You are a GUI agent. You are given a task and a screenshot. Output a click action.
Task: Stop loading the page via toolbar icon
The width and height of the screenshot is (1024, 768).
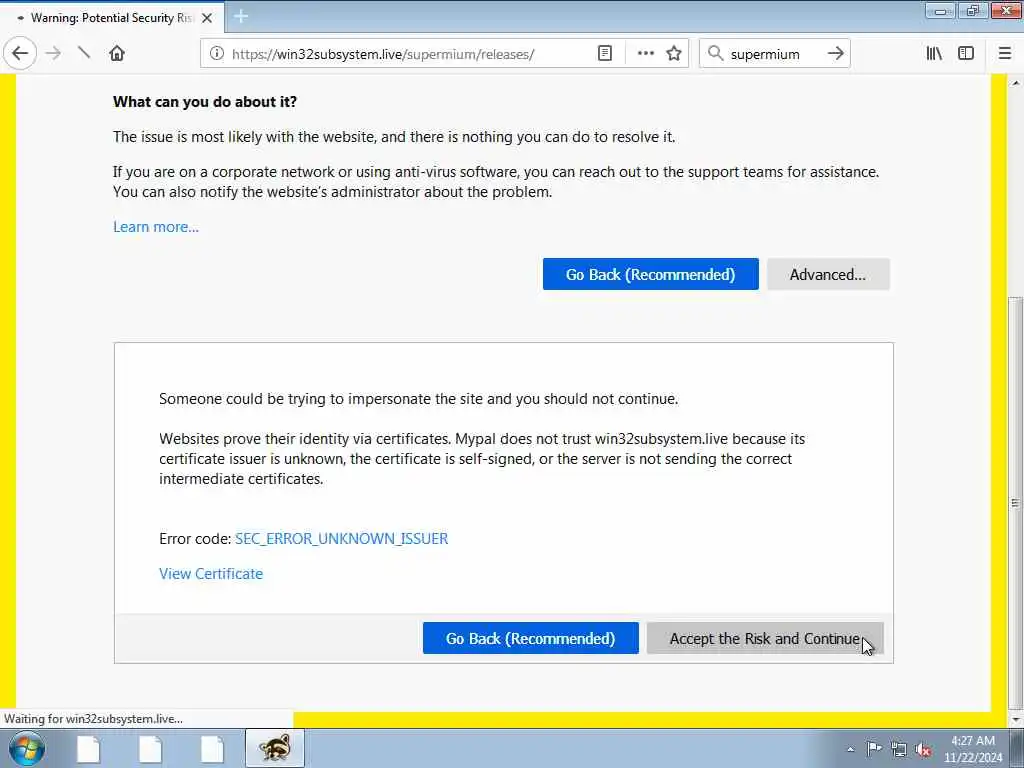coord(84,54)
